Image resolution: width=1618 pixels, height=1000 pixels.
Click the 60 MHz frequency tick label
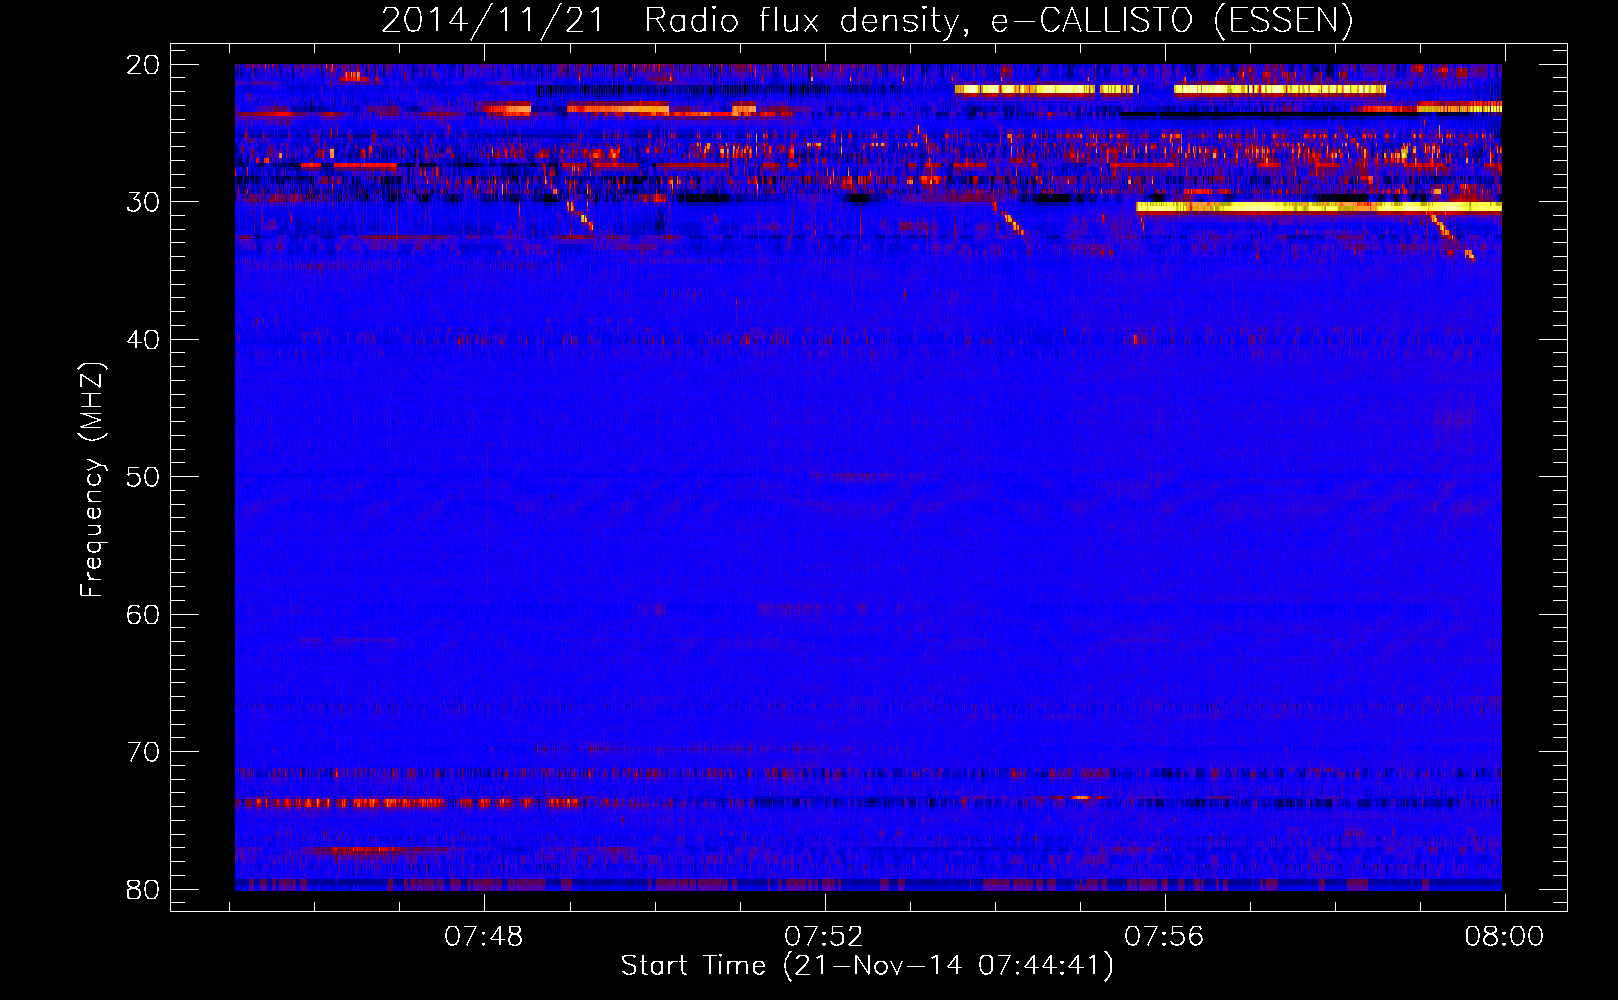143,614
